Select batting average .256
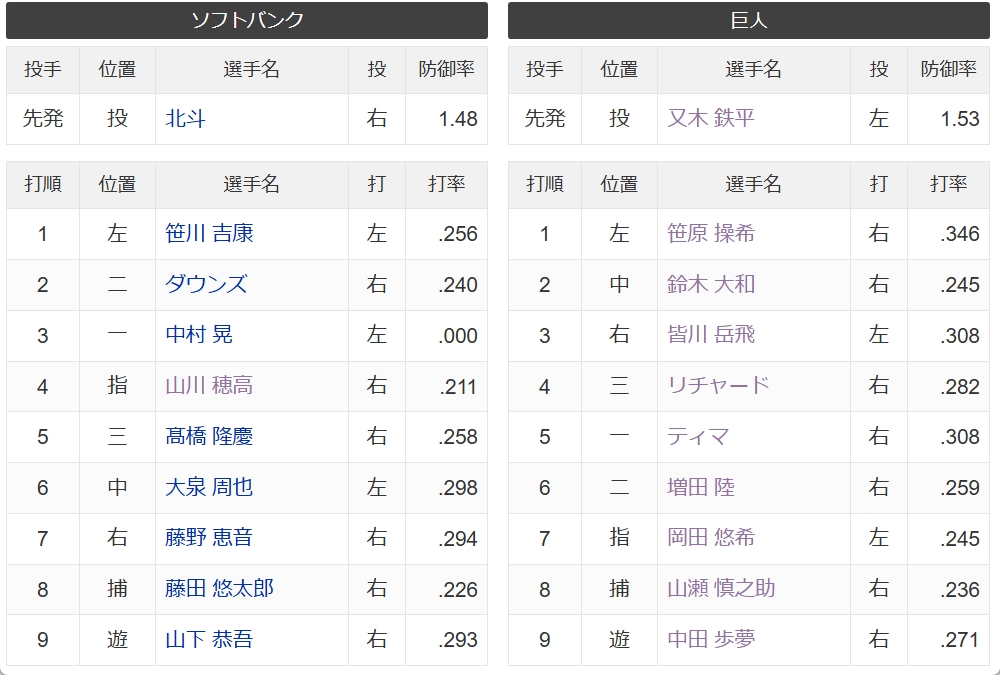Viewport: 1000px width, 675px height. click(x=458, y=234)
